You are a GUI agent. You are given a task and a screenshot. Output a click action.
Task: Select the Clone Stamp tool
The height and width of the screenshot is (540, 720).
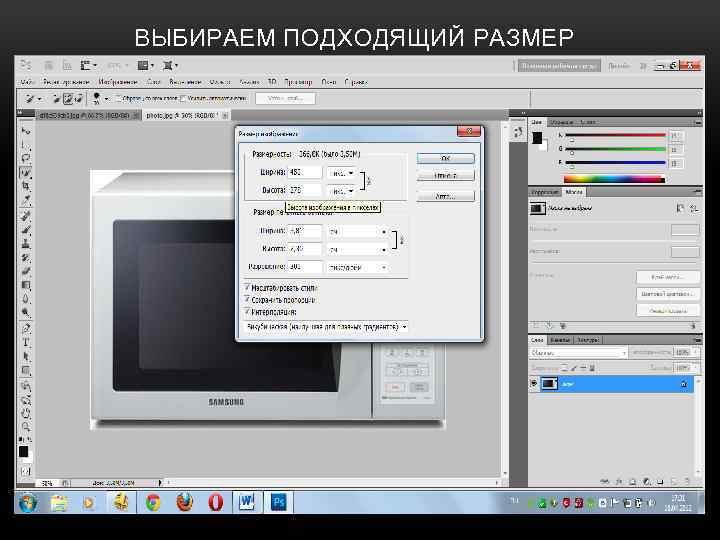coord(26,243)
